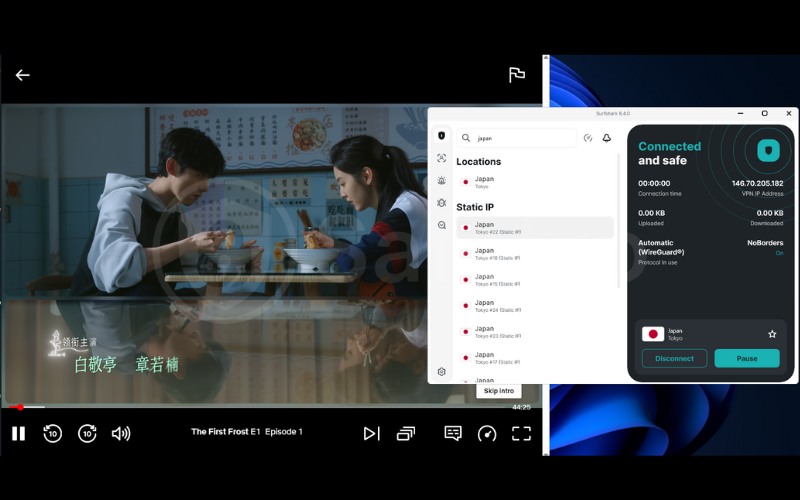Enter fullscreen mode in the player
Screen dimensions: 800x500
pos(521,433)
